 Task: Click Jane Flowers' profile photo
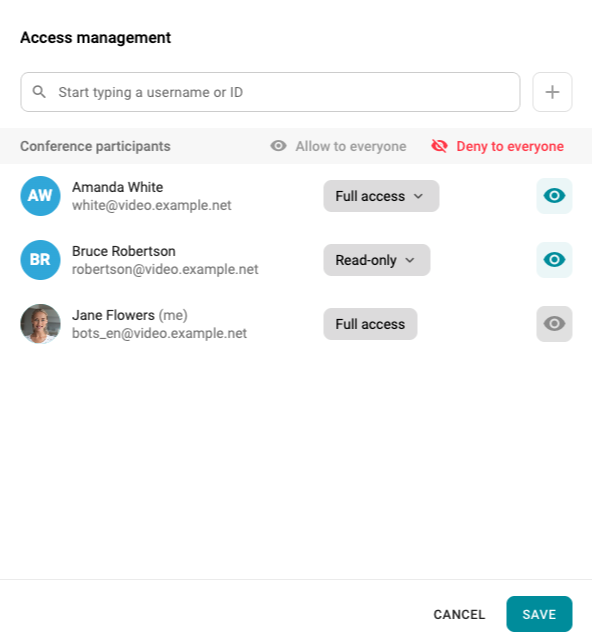coord(40,324)
